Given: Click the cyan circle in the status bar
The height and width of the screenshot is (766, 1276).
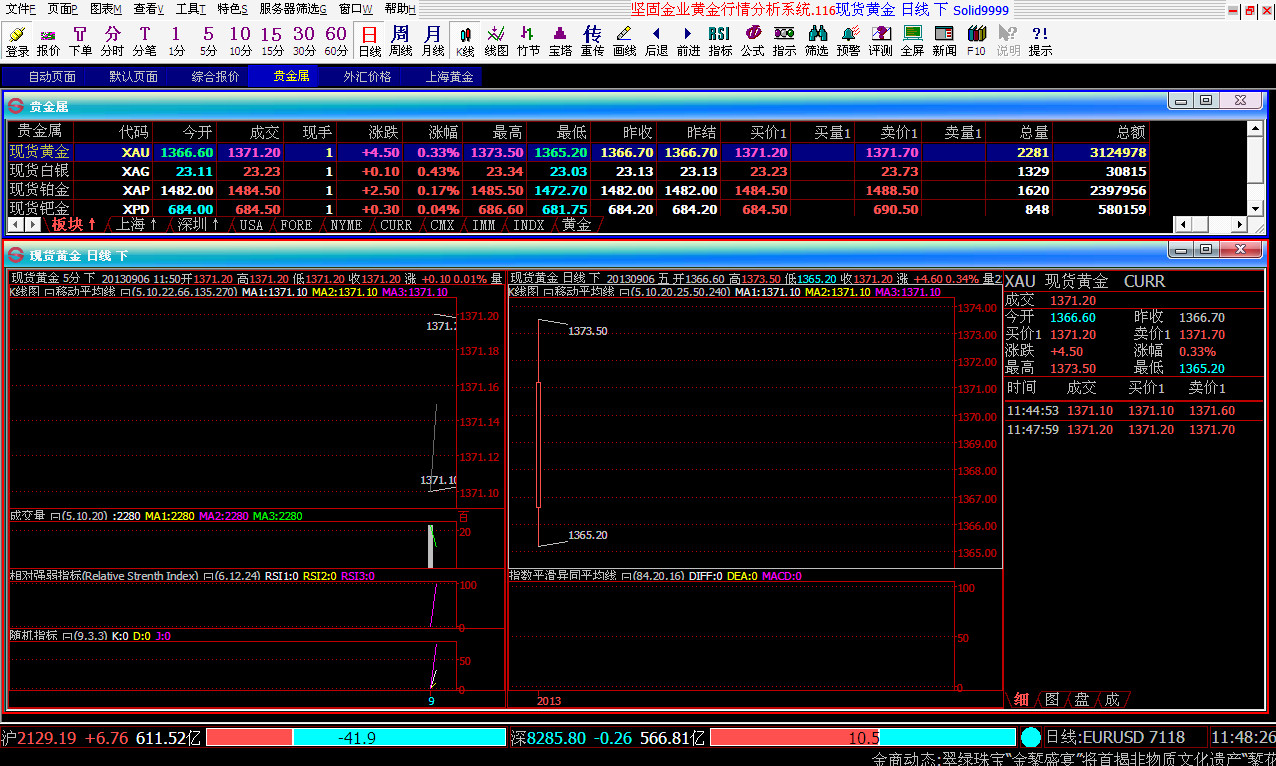Looking at the screenshot, I should pos(1031,737).
